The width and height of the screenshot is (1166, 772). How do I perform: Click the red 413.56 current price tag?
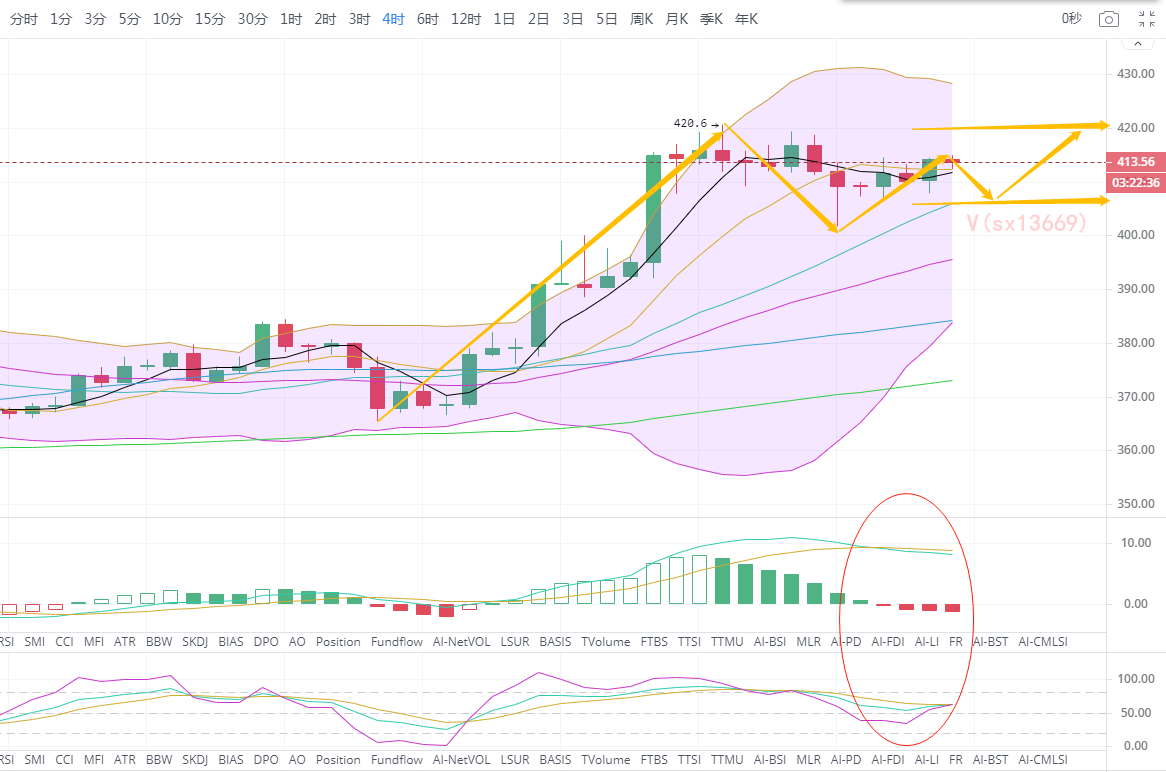coord(1132,162)
